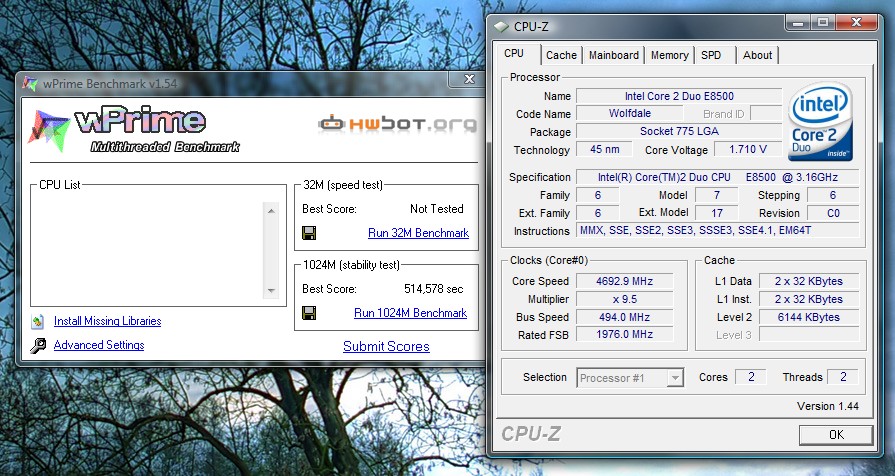Click the Specification field text
Viewport: 895px width, 476px height.
pyautogui.click(x=717, y=177)
